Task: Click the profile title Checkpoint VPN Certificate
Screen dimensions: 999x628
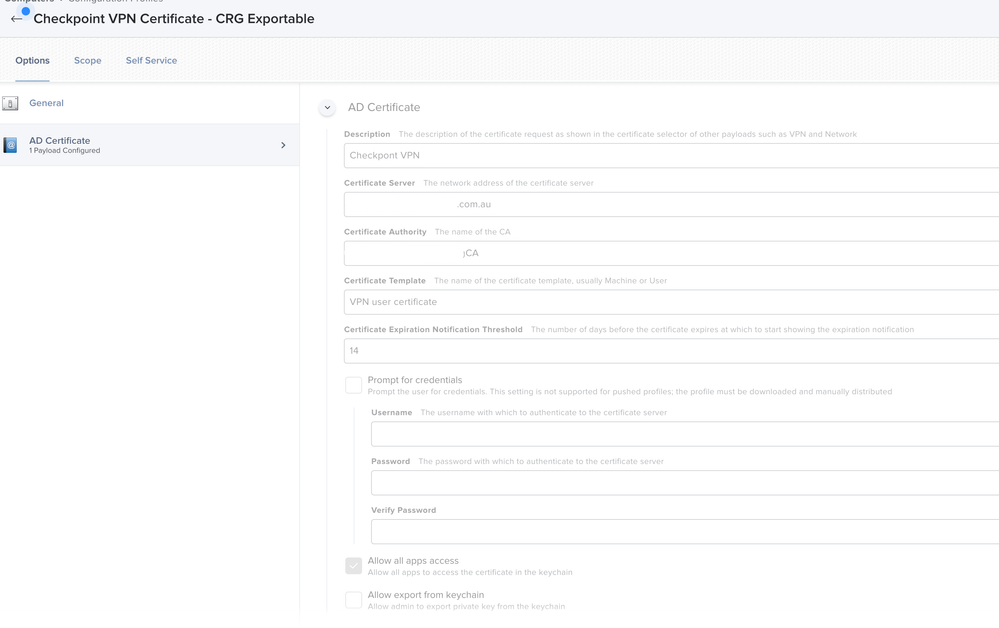Action: click(x=174, y=18)
